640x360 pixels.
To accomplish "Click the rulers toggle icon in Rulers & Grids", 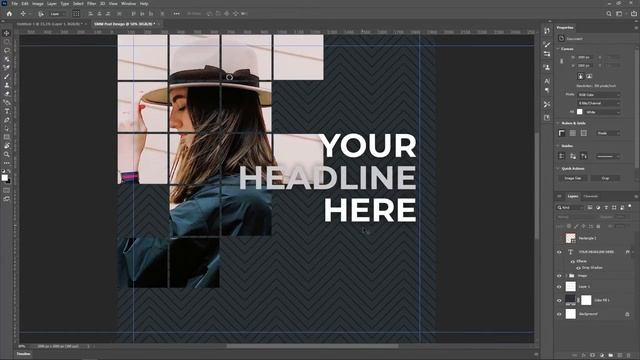I will click(562, 133).
